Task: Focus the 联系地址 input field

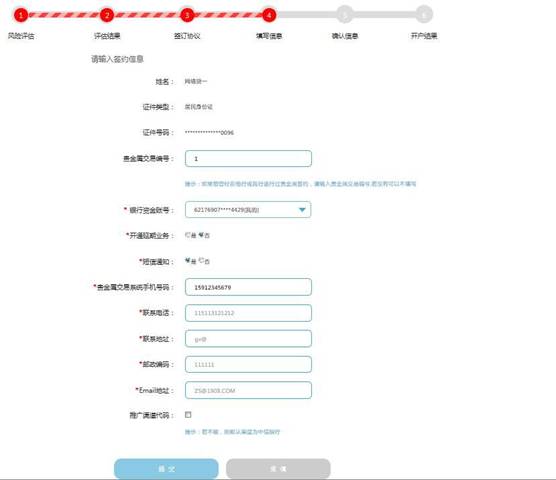Action: (x=248, y=339)
